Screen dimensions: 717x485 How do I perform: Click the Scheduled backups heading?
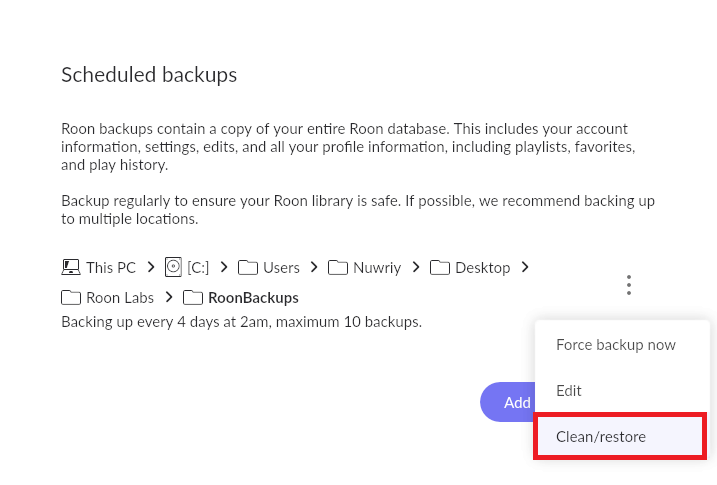[x=149, y=75]
